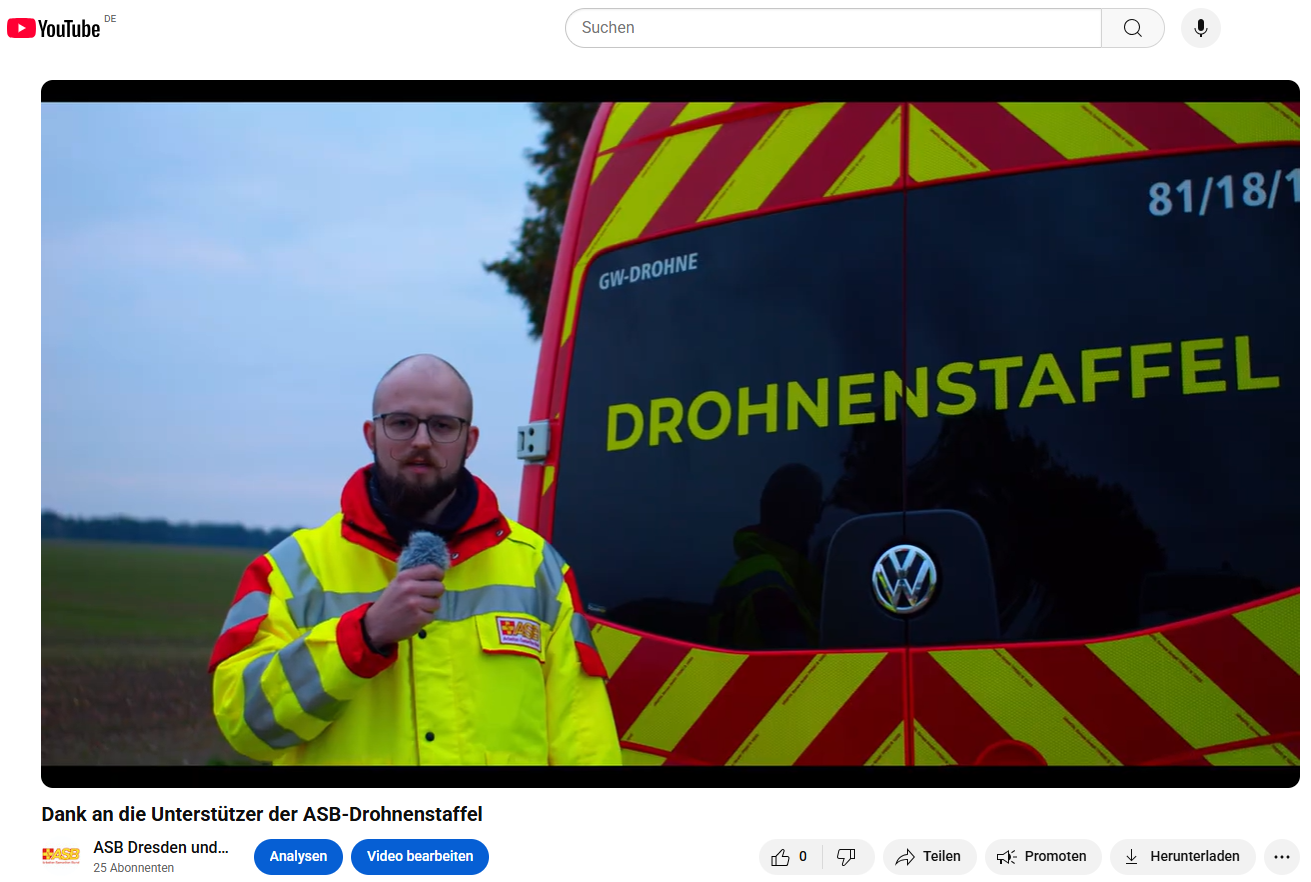This screenshot has width=1311, height=882.
Task: Focus the Suchen search field
Action: [832, 28]
